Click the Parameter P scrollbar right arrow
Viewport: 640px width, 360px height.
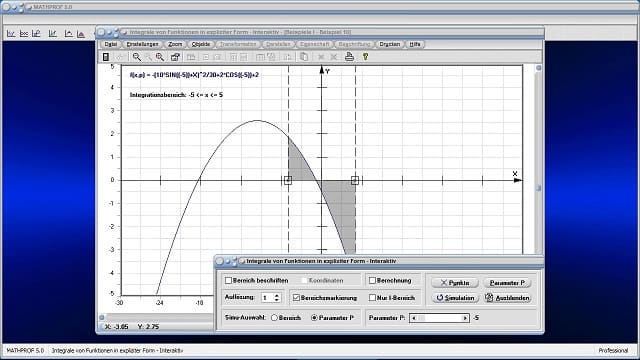[465, 318]
